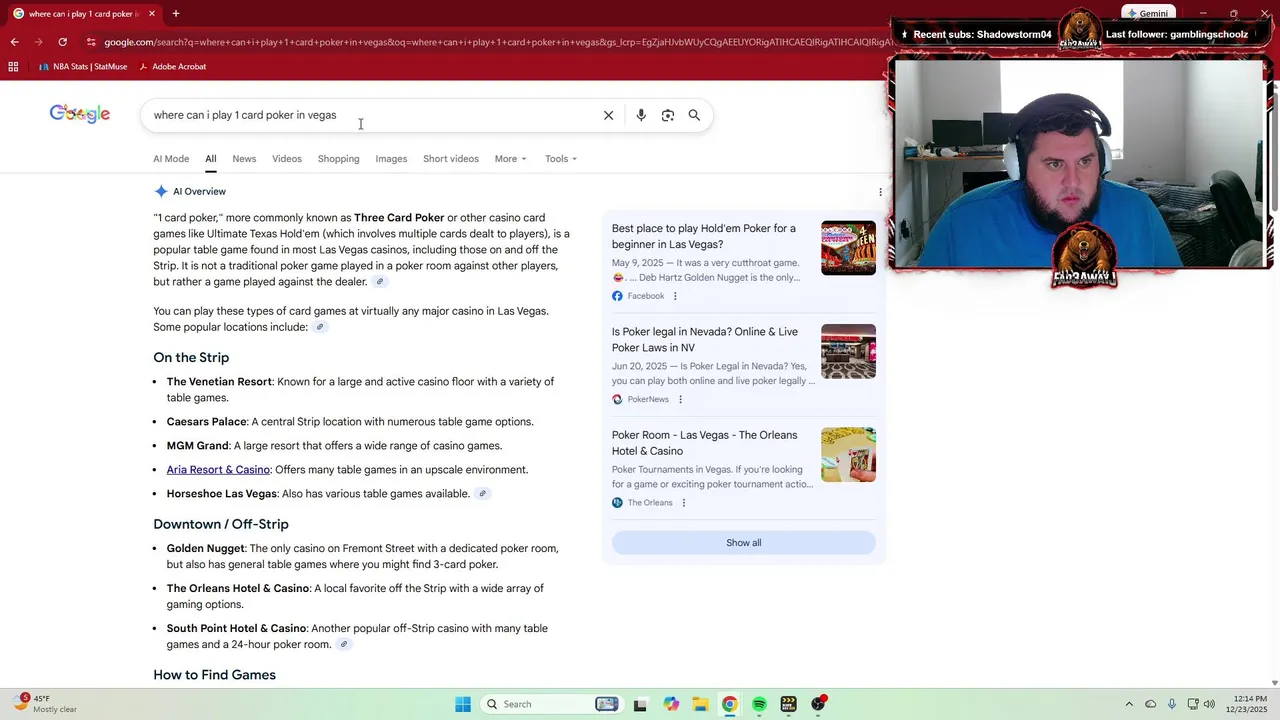Image resolution: width=1280 pixels, height=720 pixels.
Task: Switch to Chrome in the taskbar
Action: [x=730, y=704]
